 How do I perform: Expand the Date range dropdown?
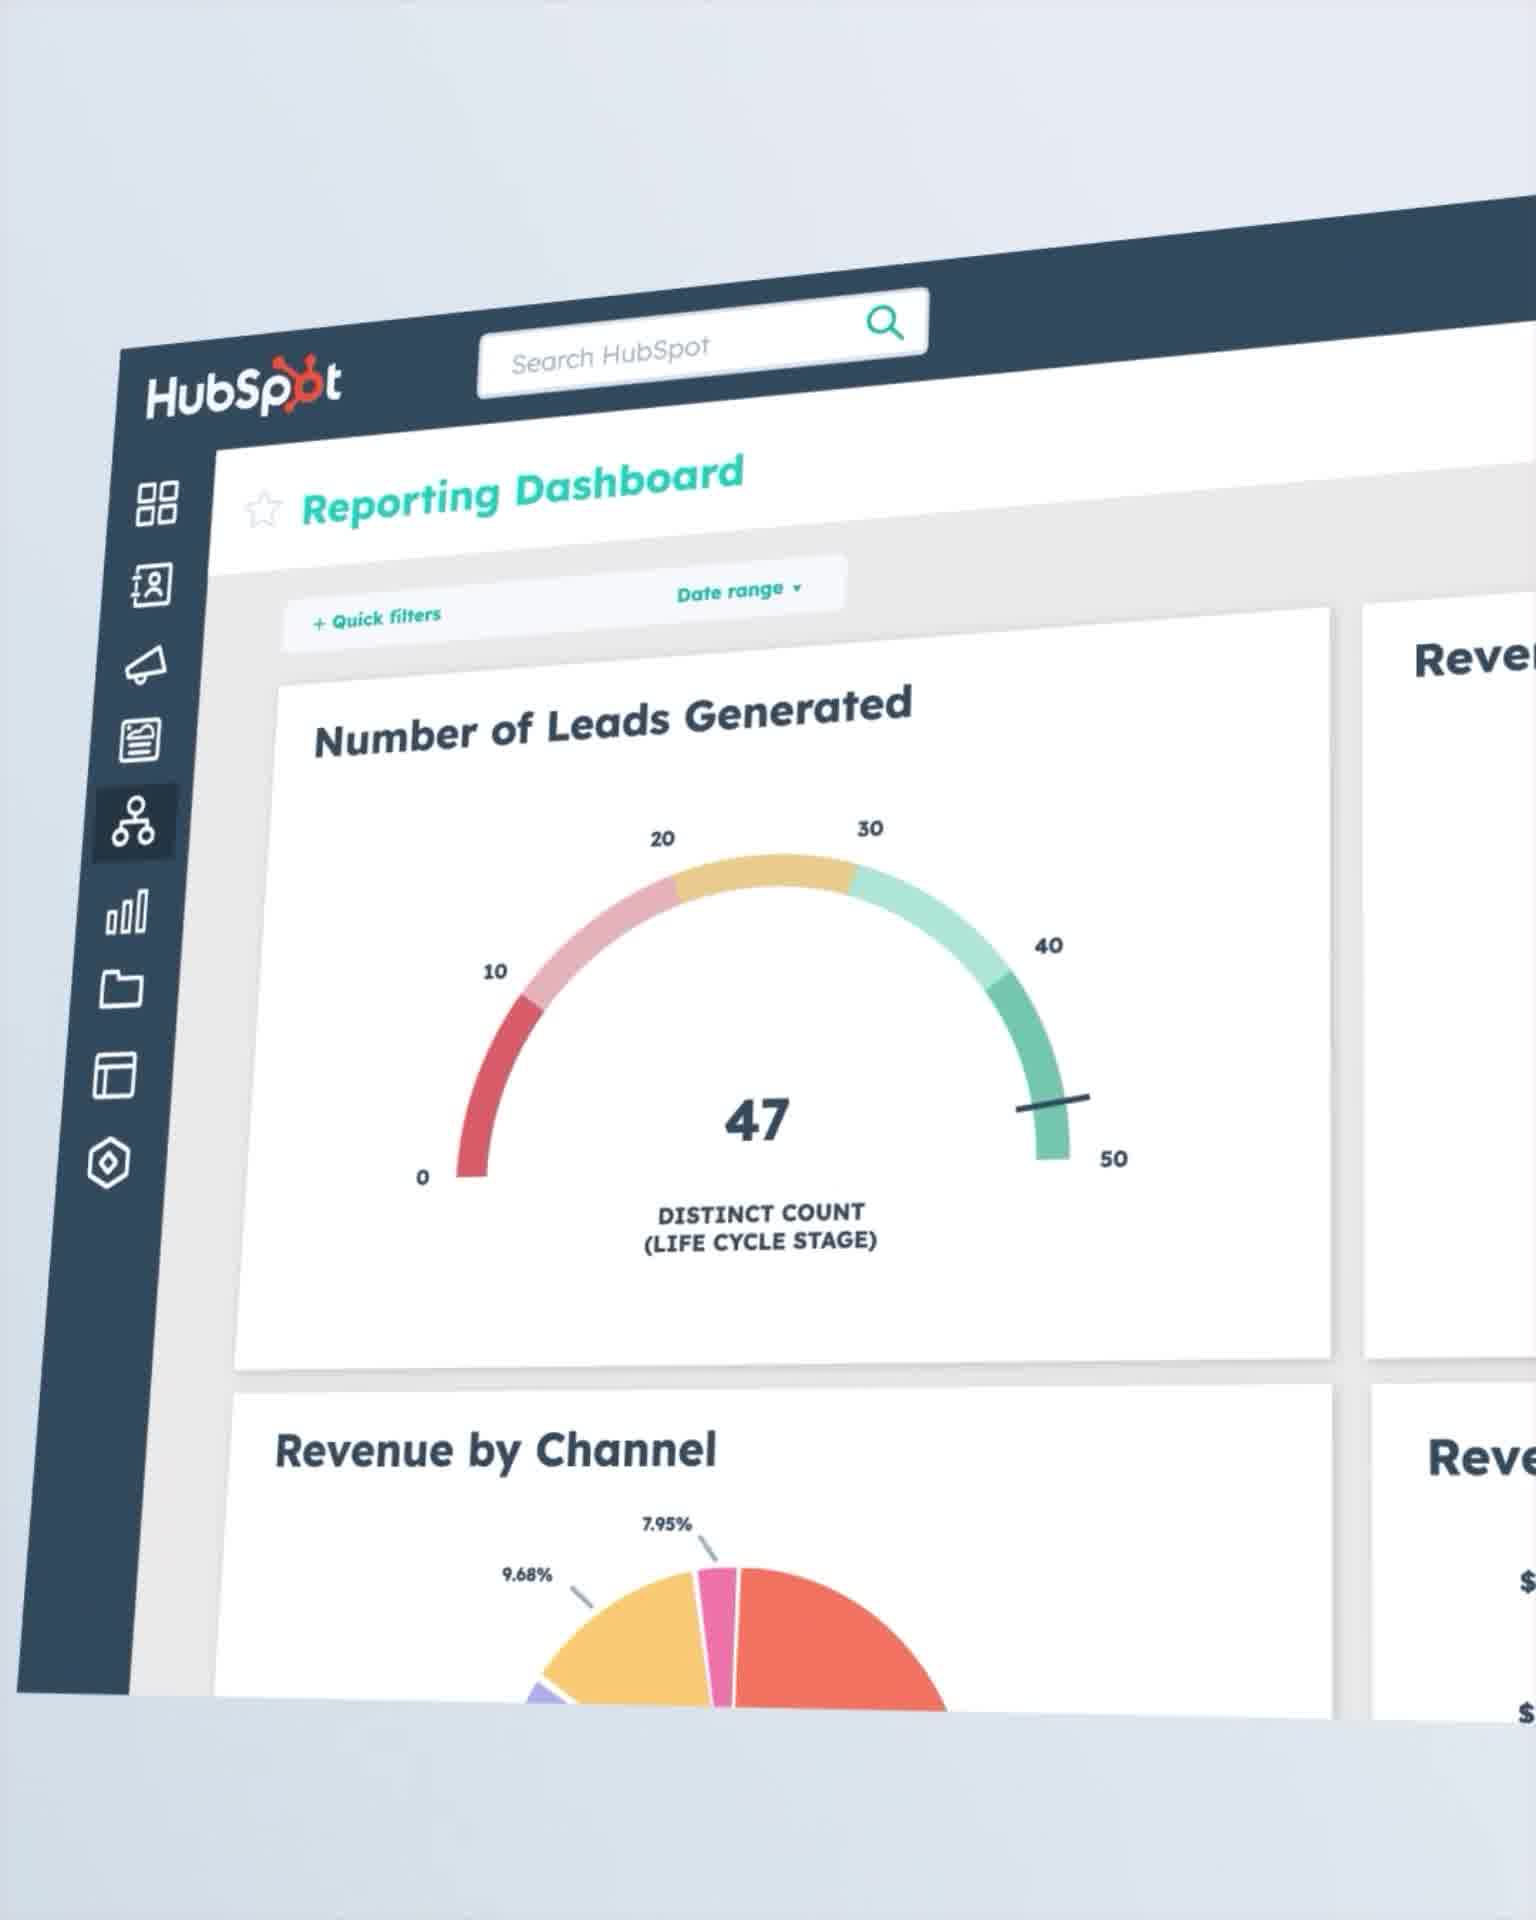(738, 591)
